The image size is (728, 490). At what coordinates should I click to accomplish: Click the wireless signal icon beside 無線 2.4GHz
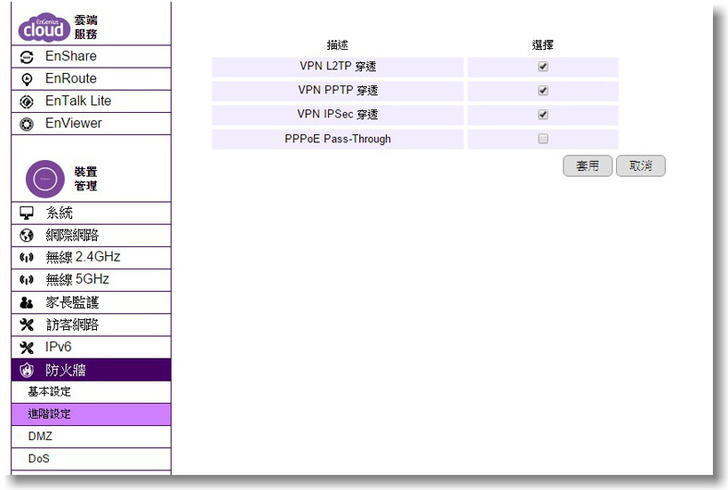[26, 257]
